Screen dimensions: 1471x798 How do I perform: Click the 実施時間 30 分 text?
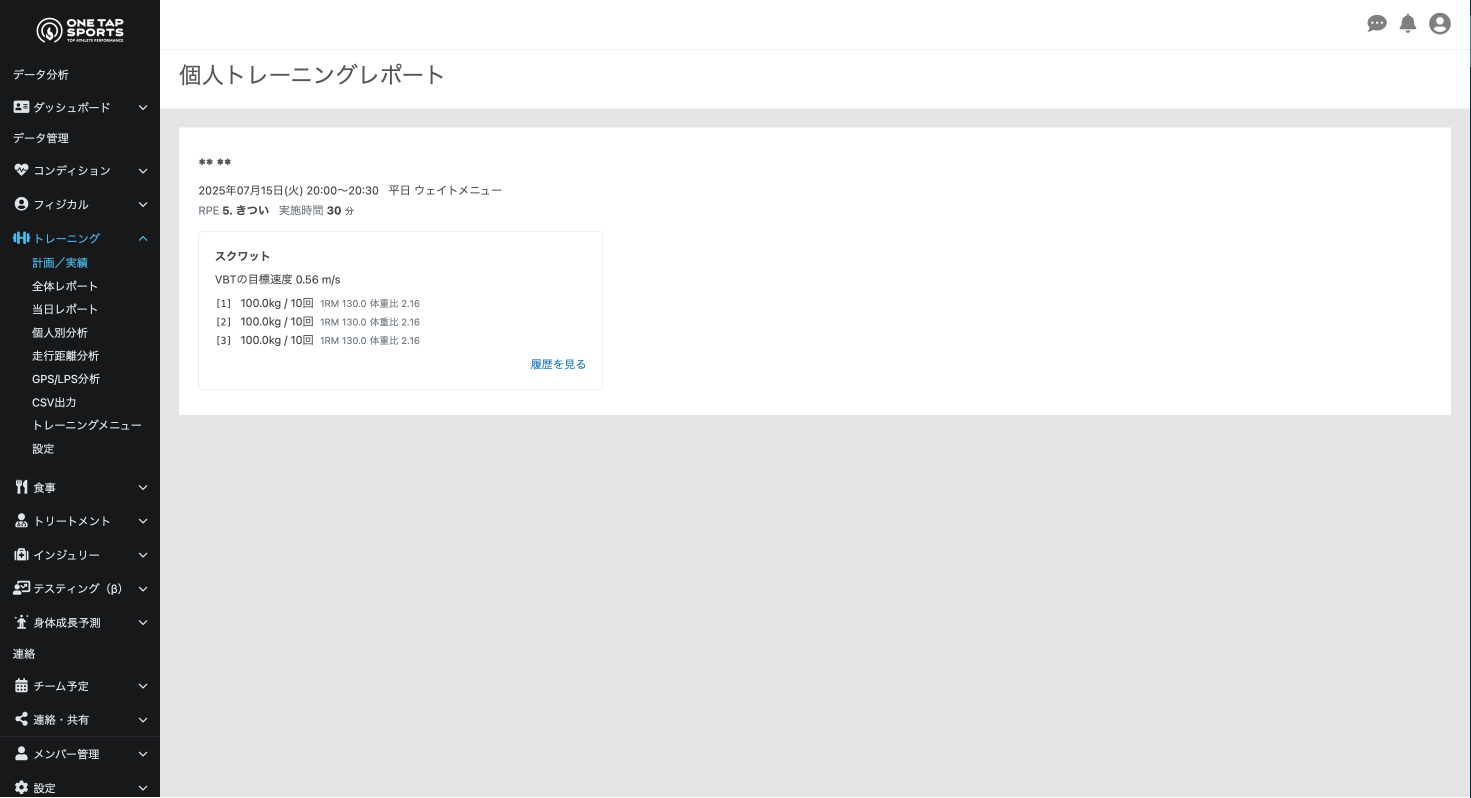316,211
